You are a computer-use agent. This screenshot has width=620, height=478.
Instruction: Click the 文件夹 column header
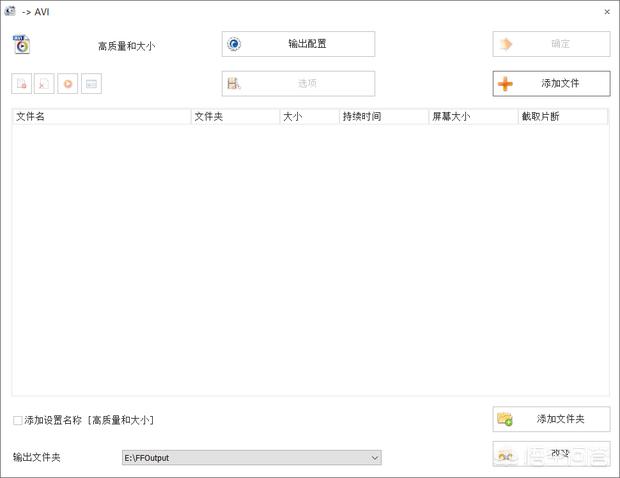234,117
